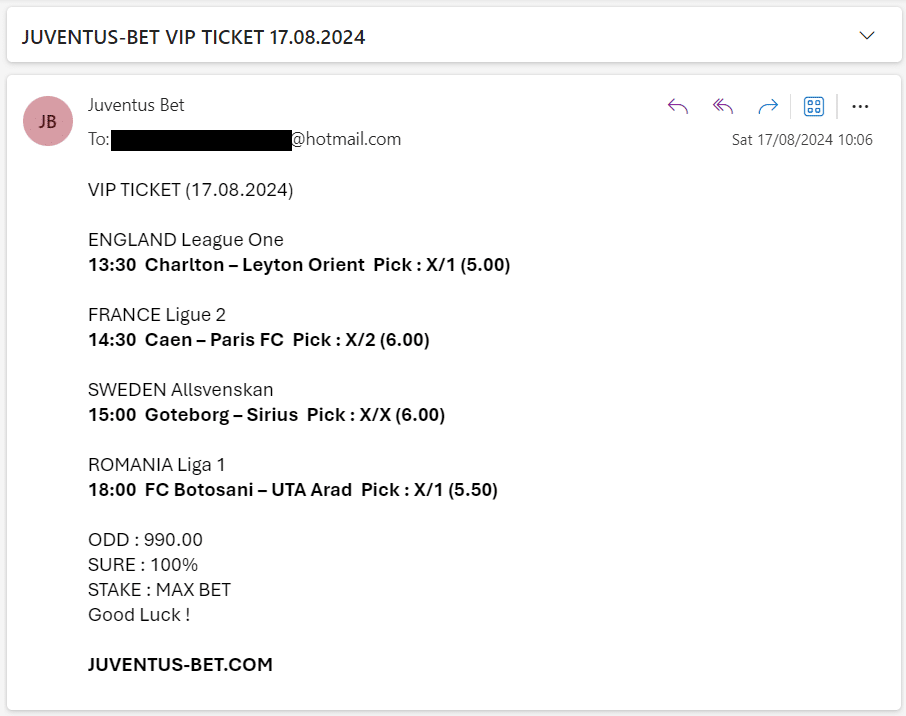
Task: Click the JB sender avatar
Action: tap(48, 121)
